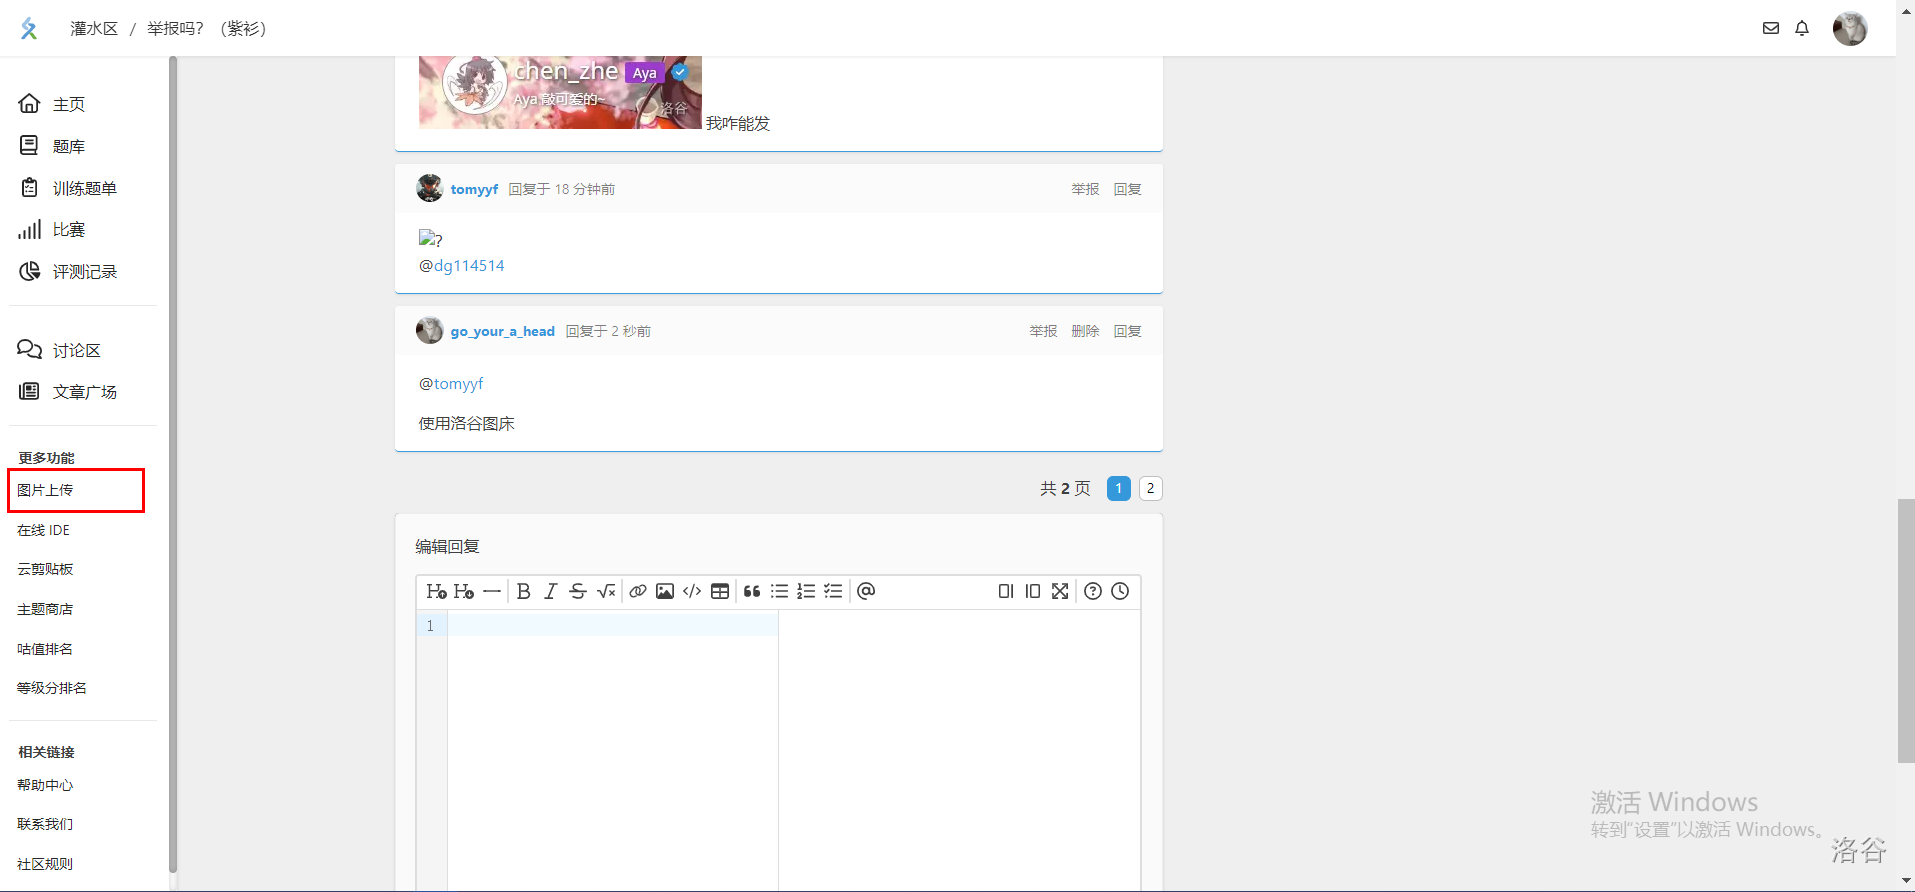Go to 题库 in the sidebar
This screenshot has width=1915, height=892.
[x=68, y=146]
